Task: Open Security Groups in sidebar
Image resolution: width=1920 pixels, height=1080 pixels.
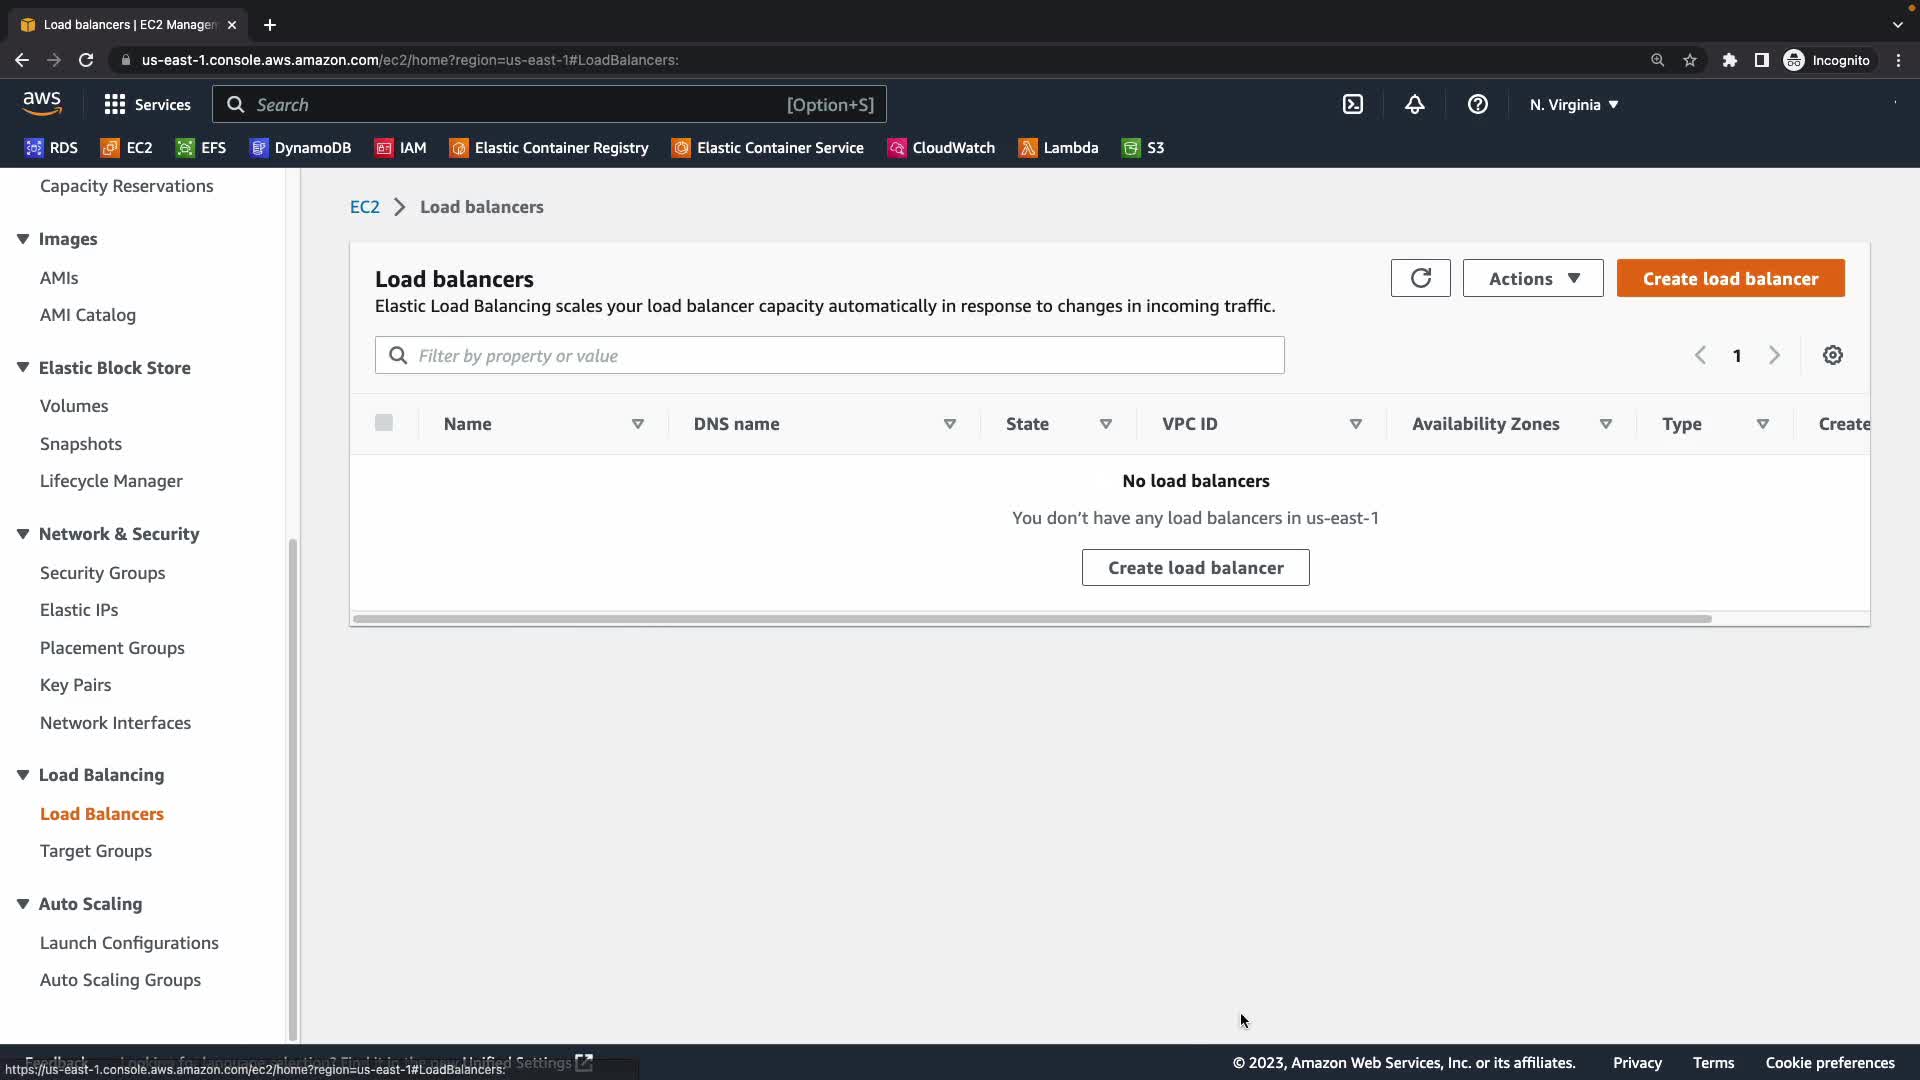Action: (102, 573)
